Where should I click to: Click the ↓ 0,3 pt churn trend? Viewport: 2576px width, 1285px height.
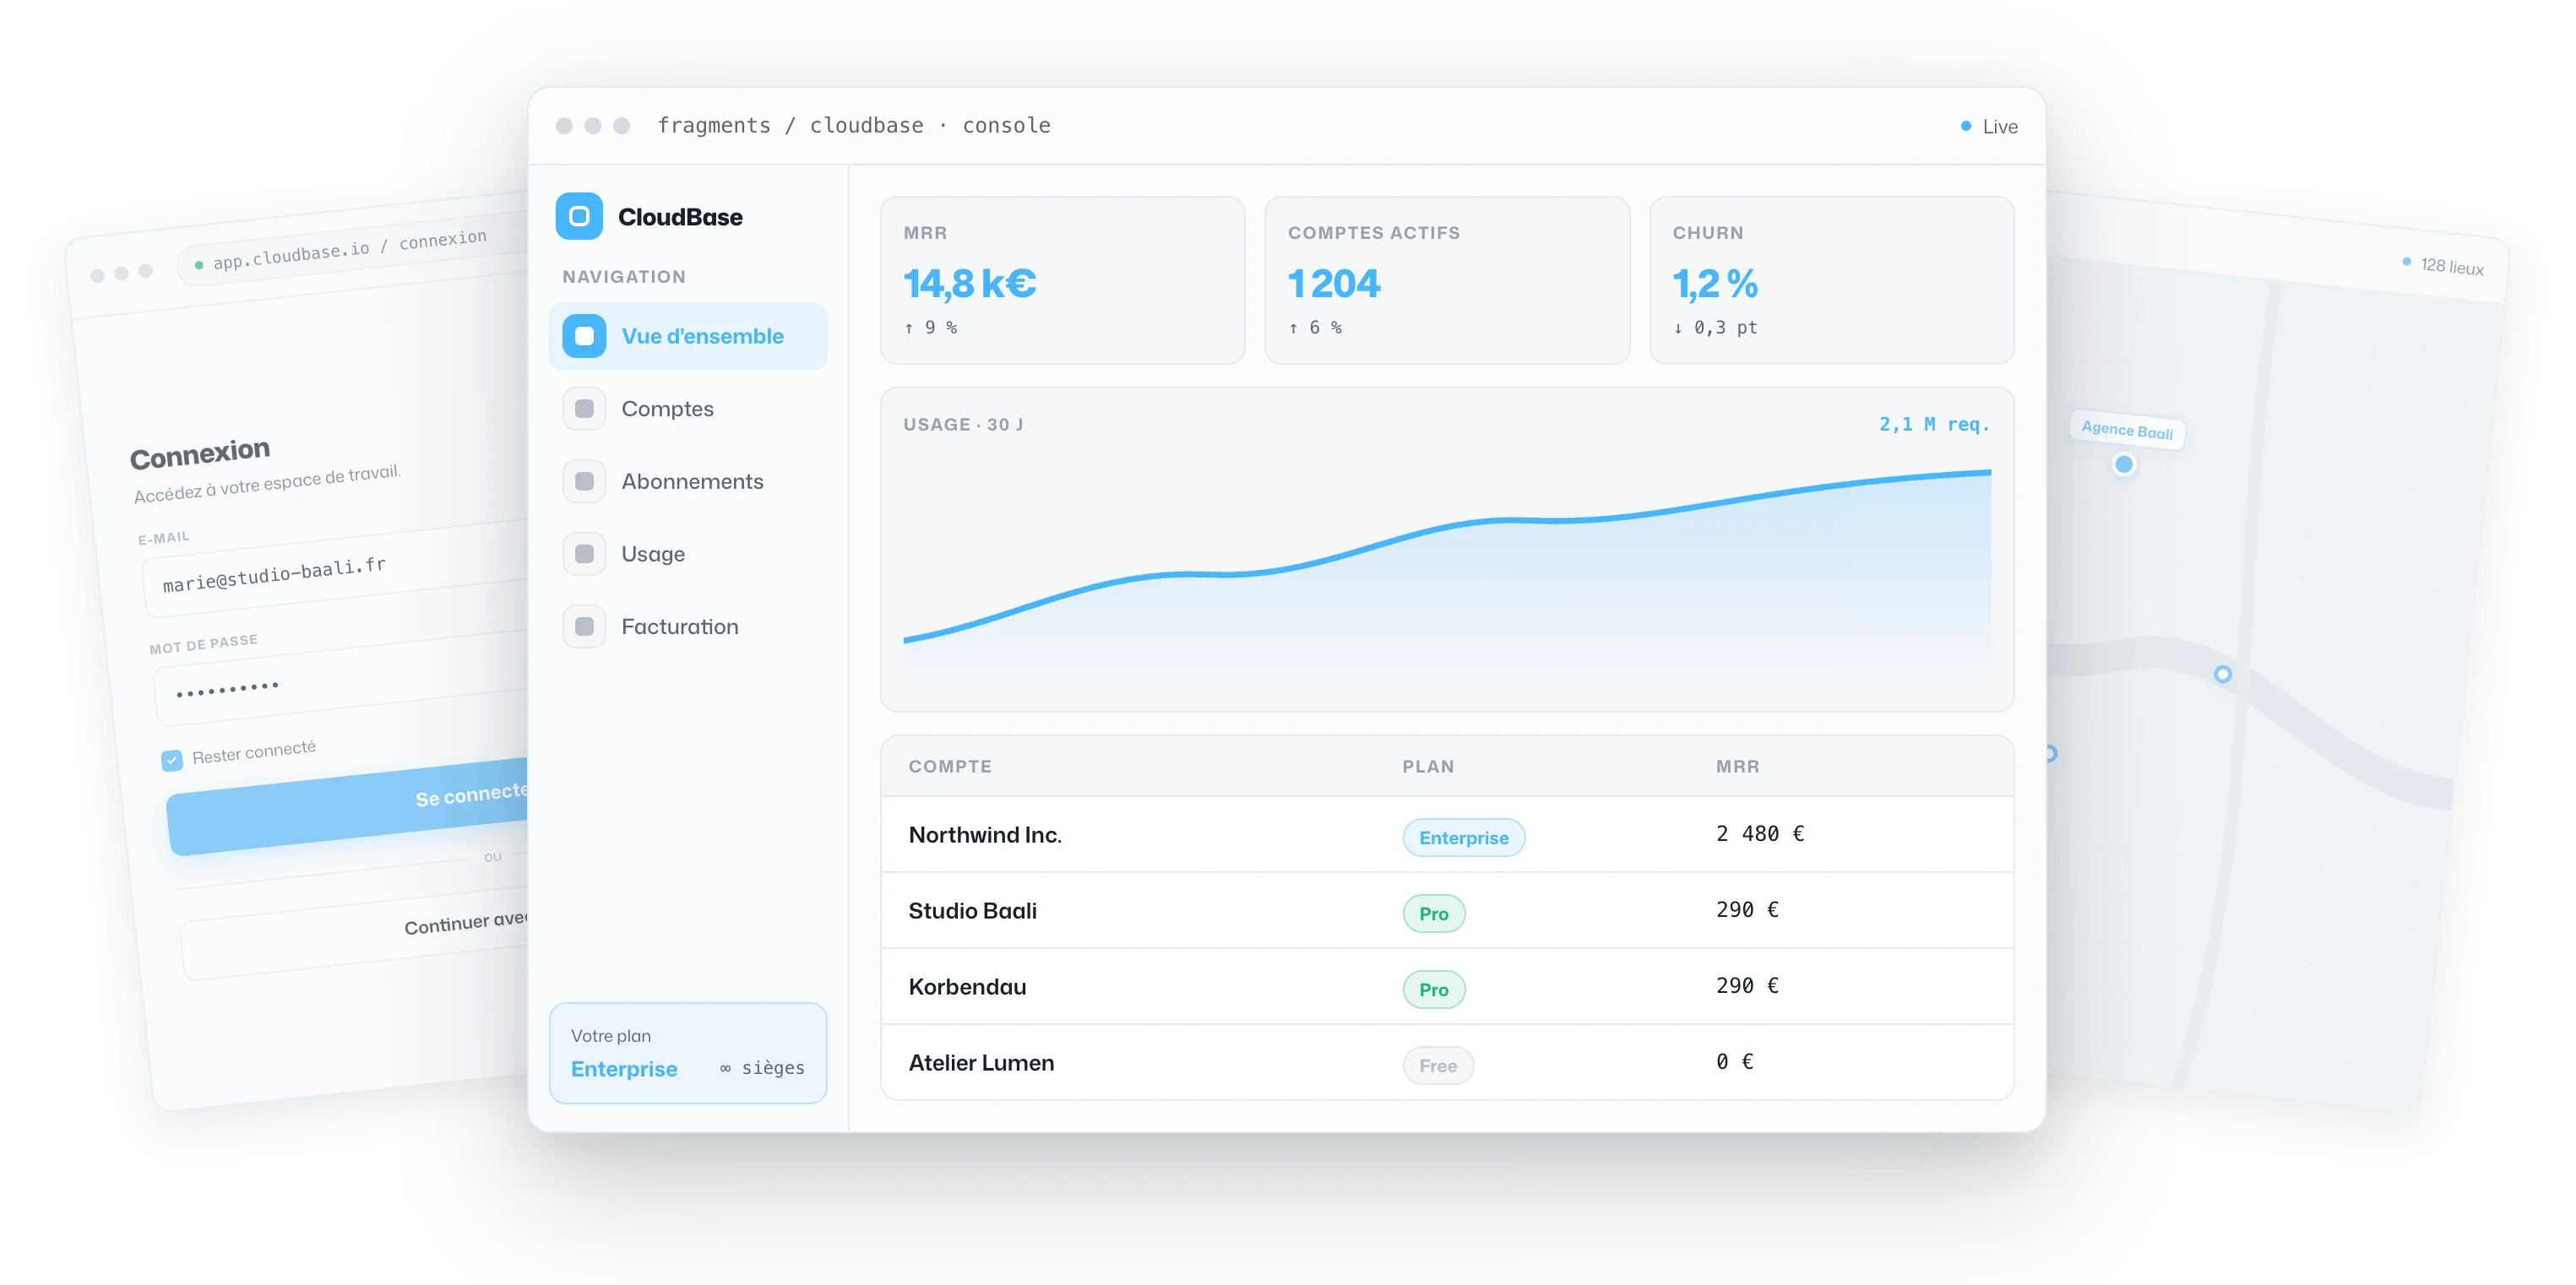pyautogui.click(x=1715, y=328)
